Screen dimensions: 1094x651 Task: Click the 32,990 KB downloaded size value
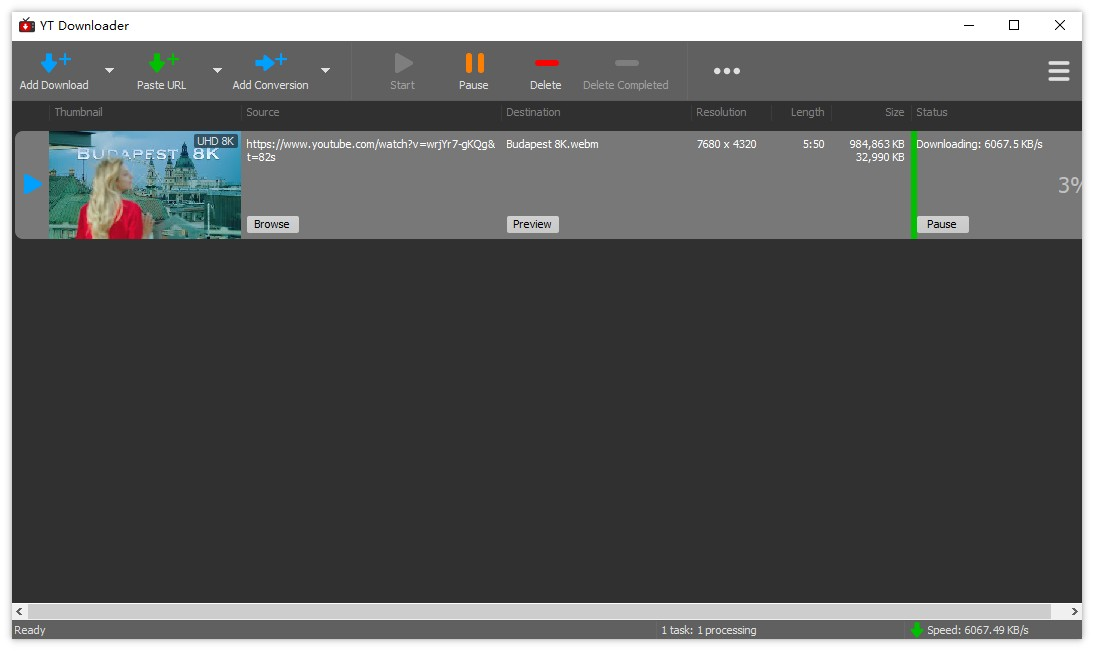point(880,158)
